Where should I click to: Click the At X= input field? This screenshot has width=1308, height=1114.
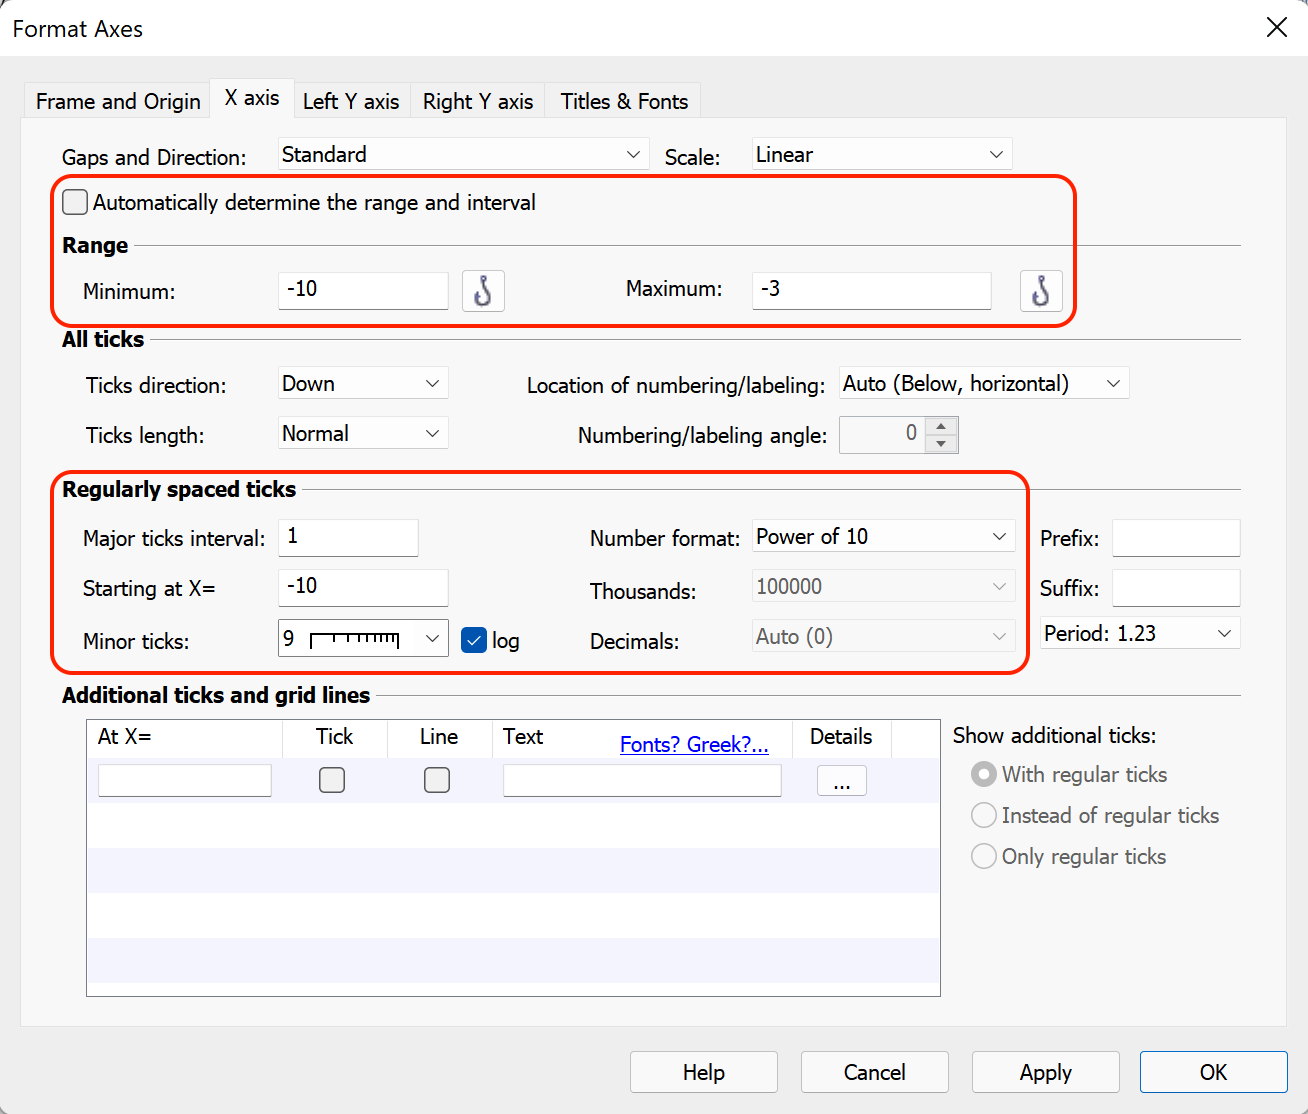click(185, 780)
